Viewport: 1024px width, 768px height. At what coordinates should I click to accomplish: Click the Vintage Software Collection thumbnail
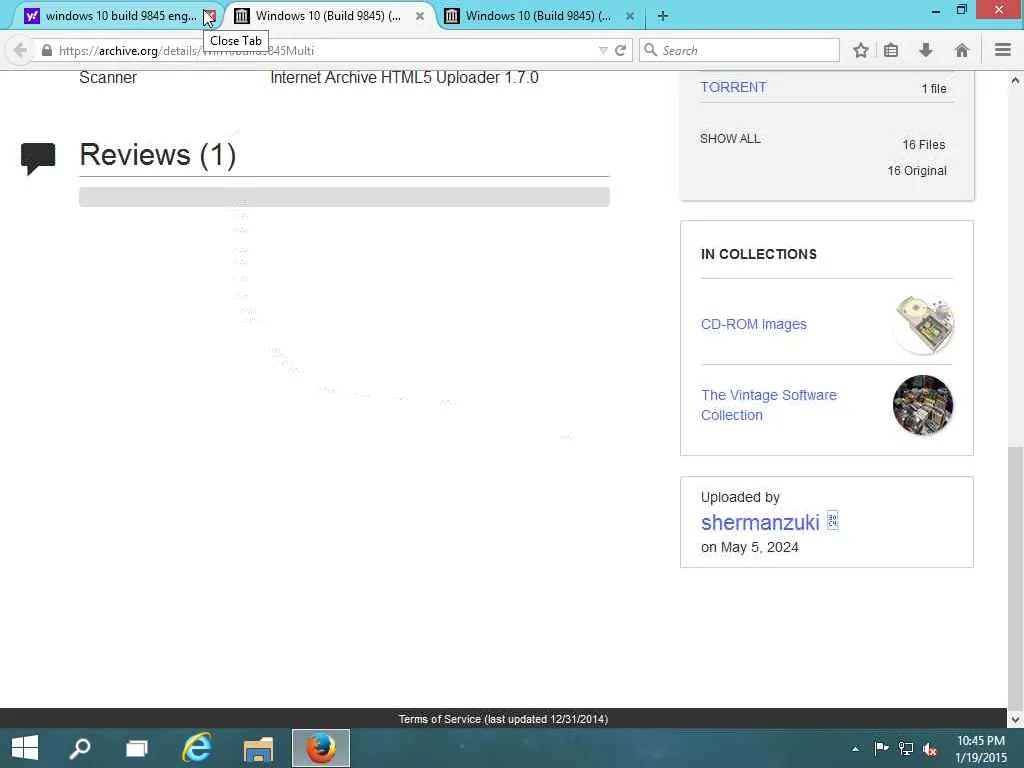[x=923, y=405]
